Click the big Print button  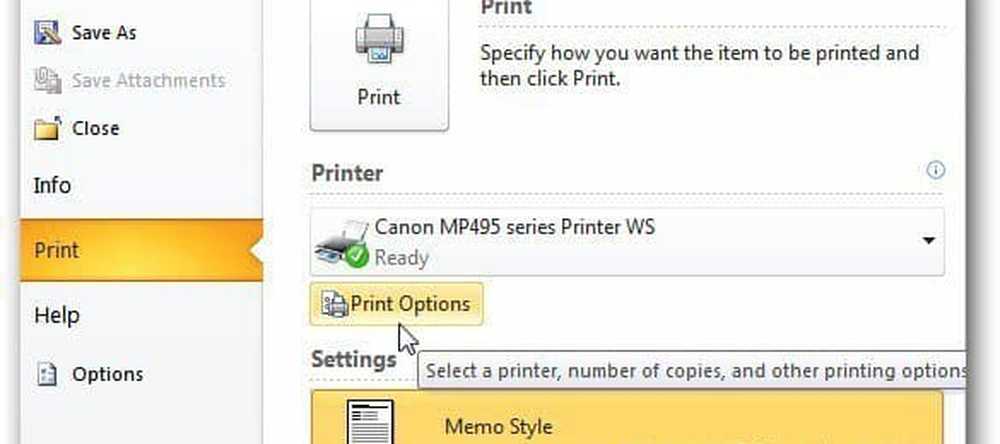[379, 64]
